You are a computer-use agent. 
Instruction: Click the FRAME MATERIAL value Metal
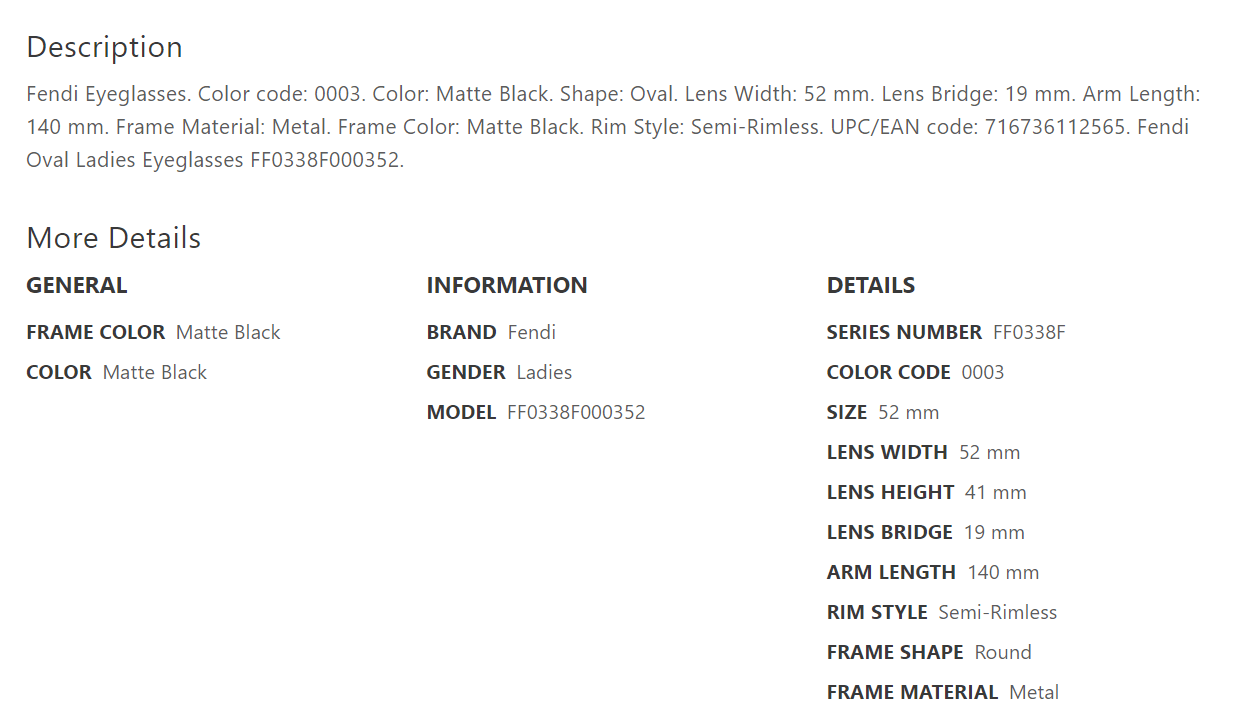1034,692
